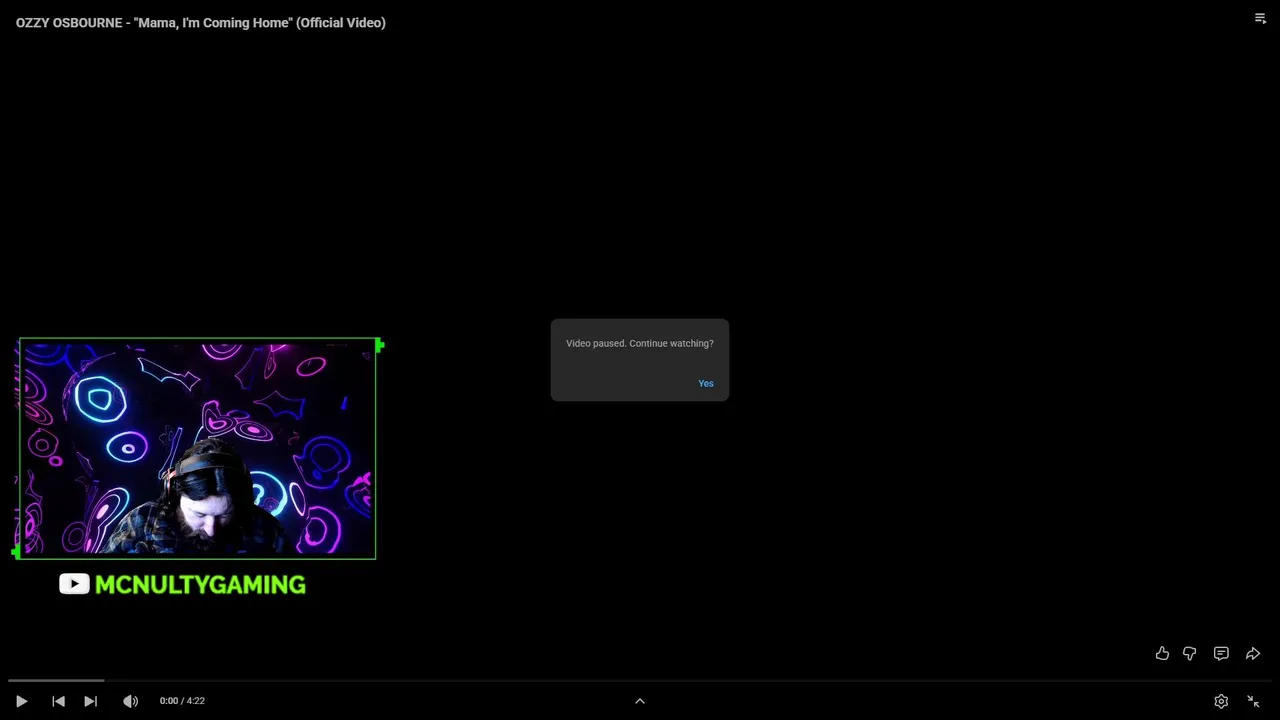Dislike the video with thumbs down
1280x720 pixels.
(1190, 653)
